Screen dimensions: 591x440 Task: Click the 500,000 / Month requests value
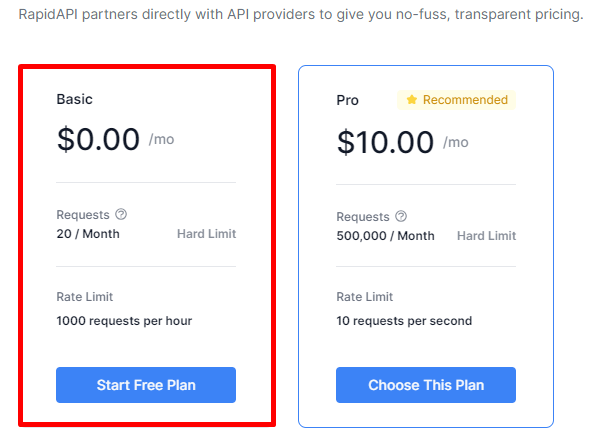(385, 236)
